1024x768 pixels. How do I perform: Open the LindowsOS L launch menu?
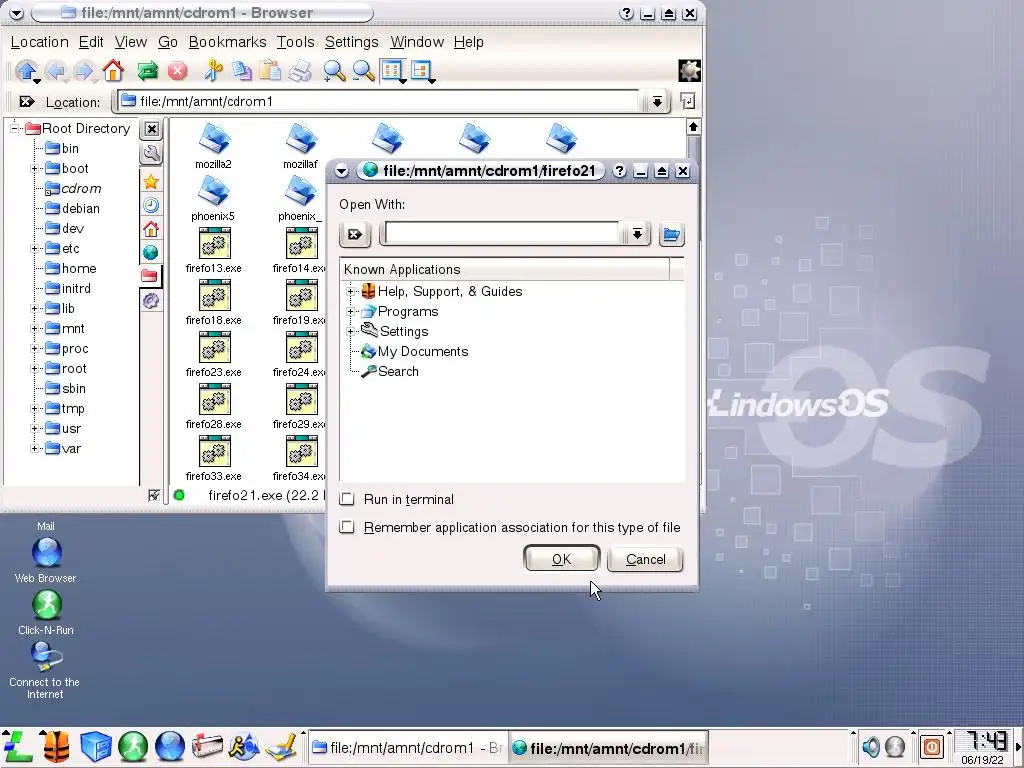[18, 746]
